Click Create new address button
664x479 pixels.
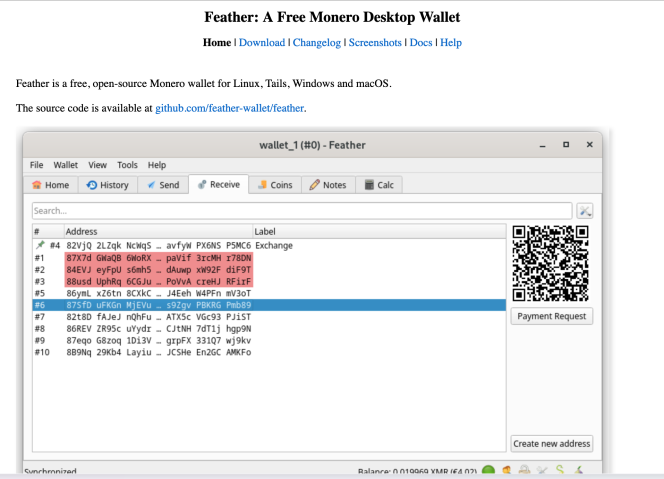tap(551, 443)
